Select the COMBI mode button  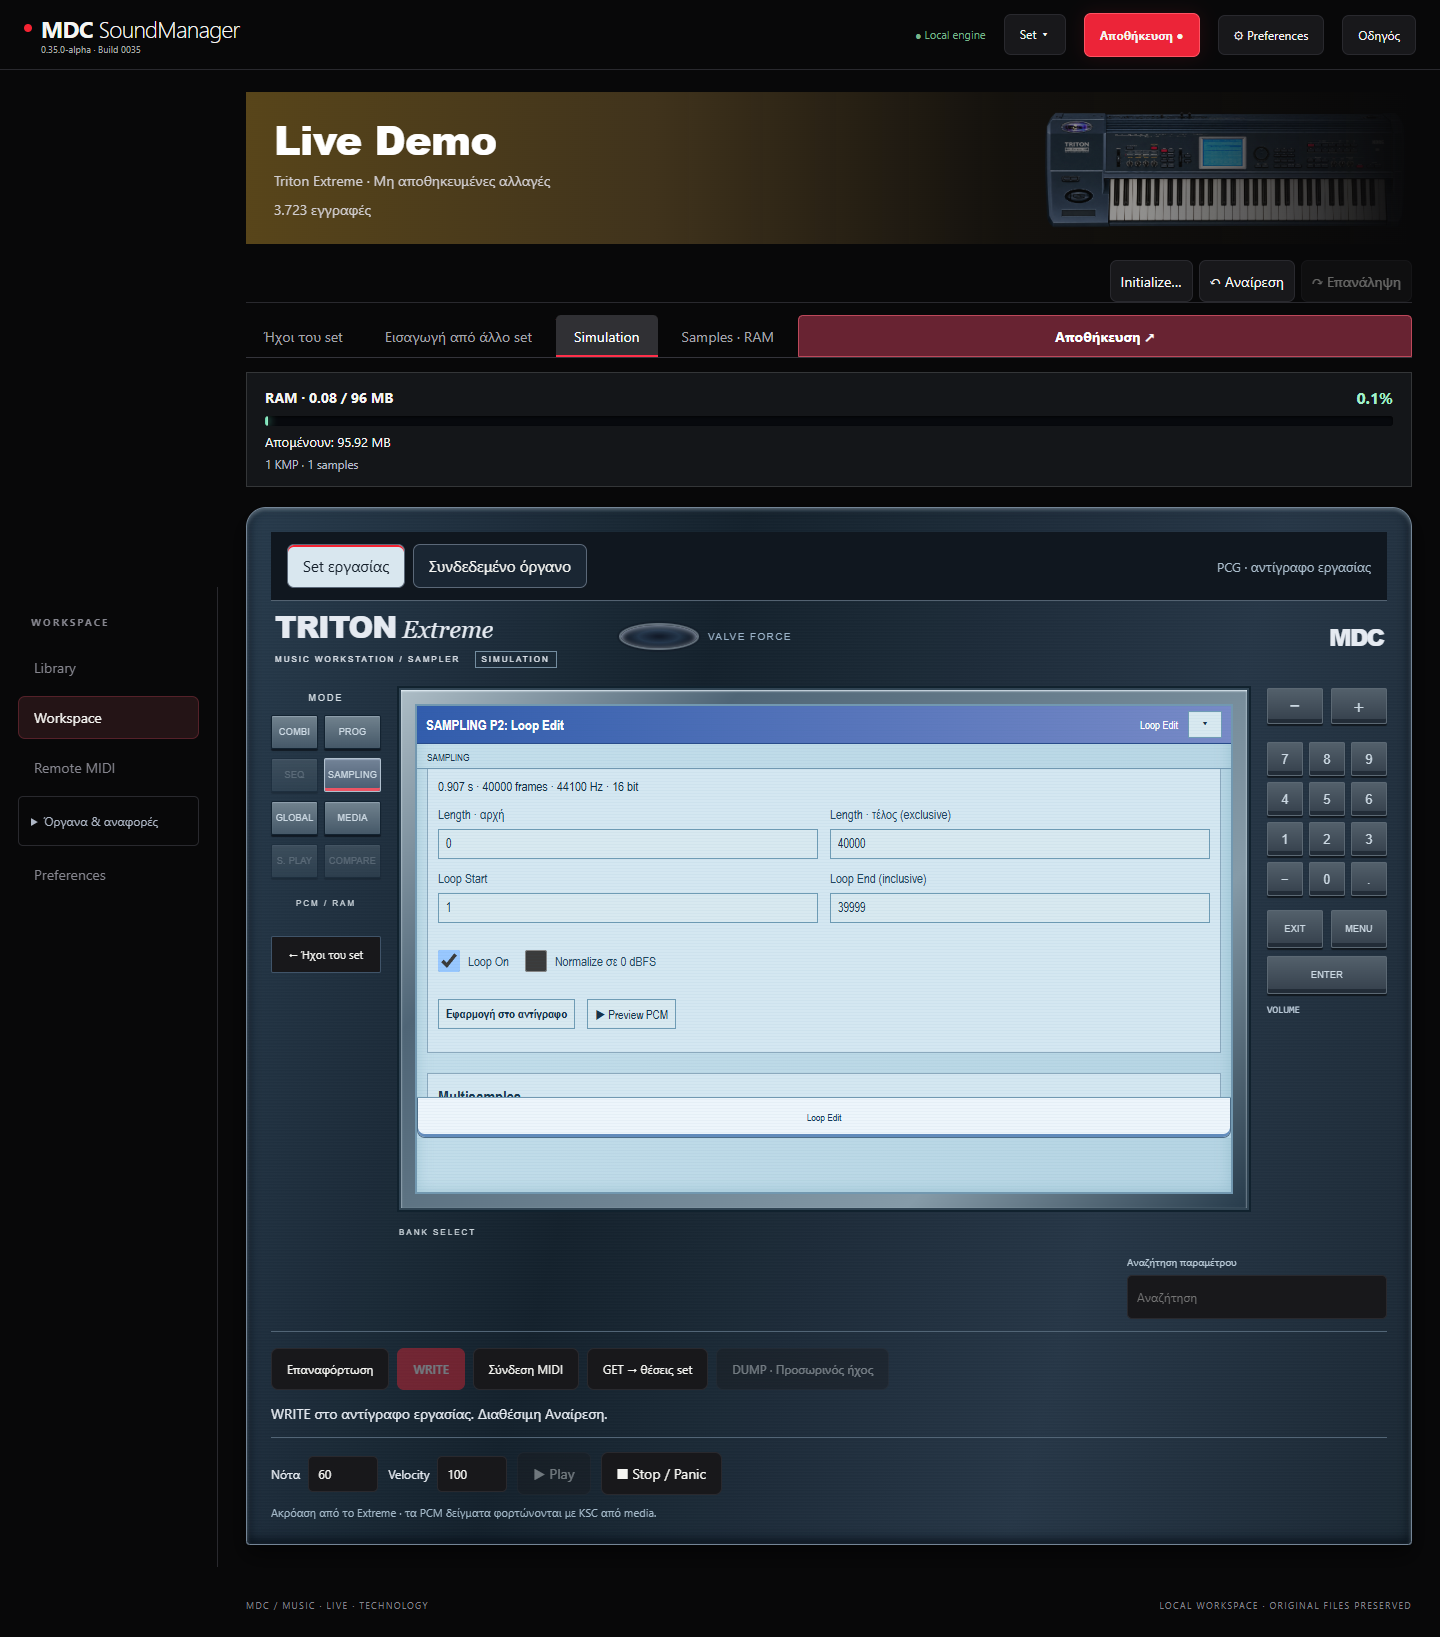tap(294, 732)
